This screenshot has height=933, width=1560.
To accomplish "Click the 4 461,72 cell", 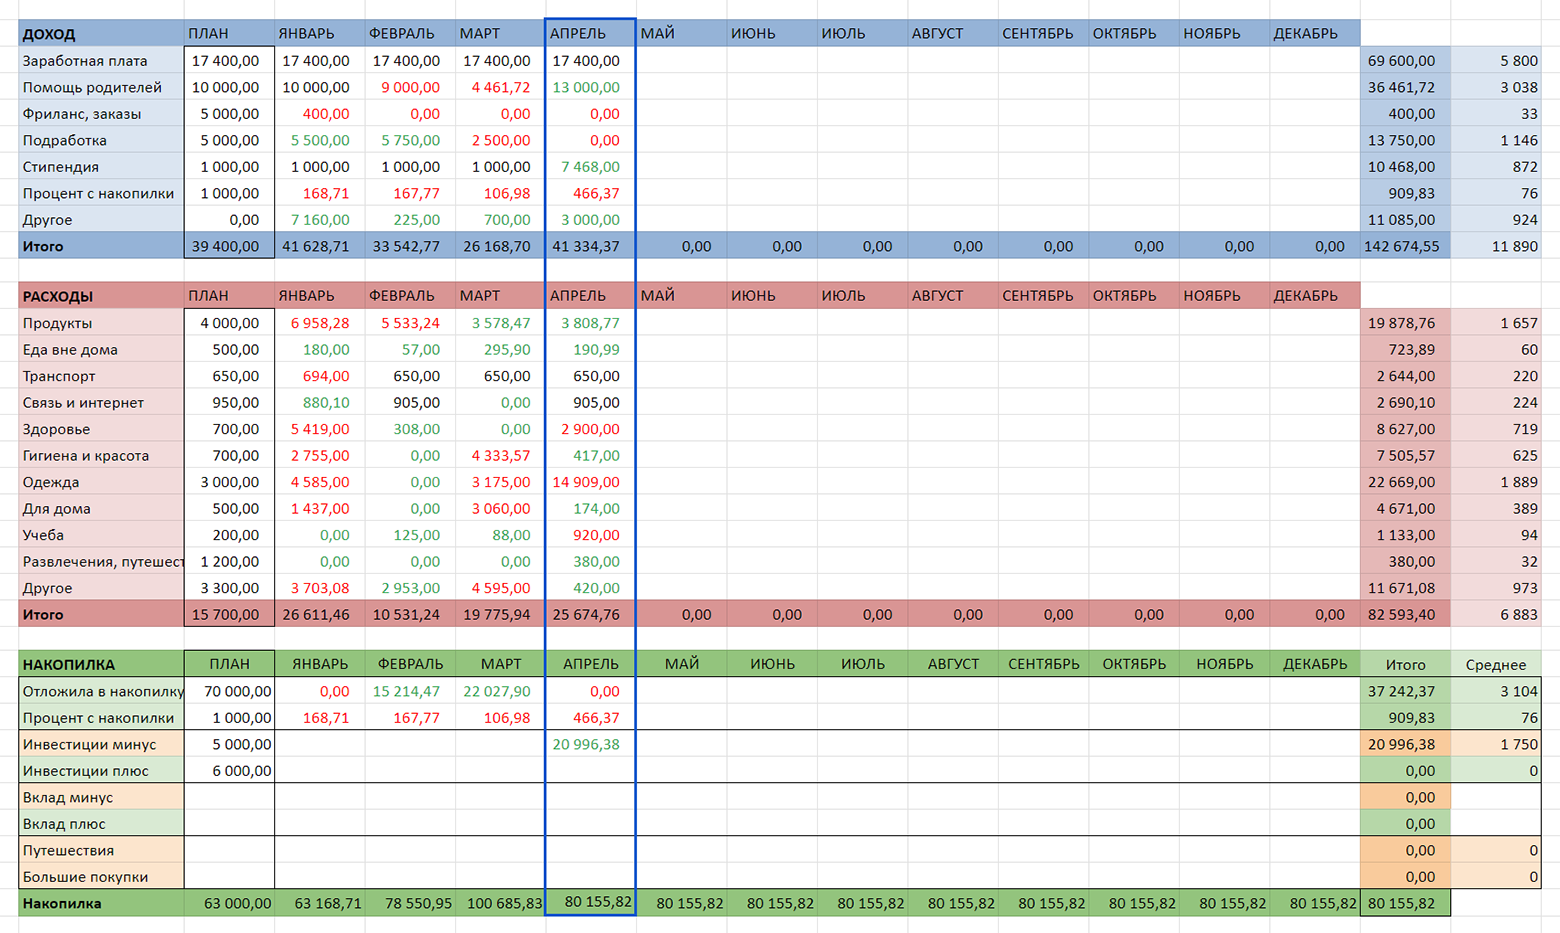I will (500, 87).
